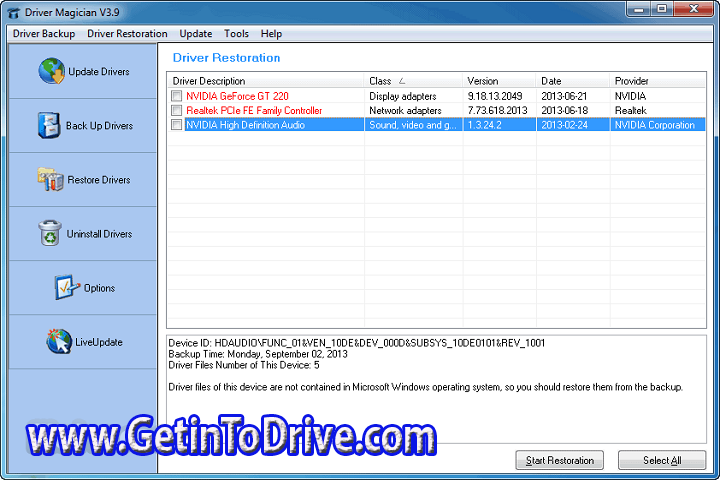Sort by the Date column header

tap(573, 81)
